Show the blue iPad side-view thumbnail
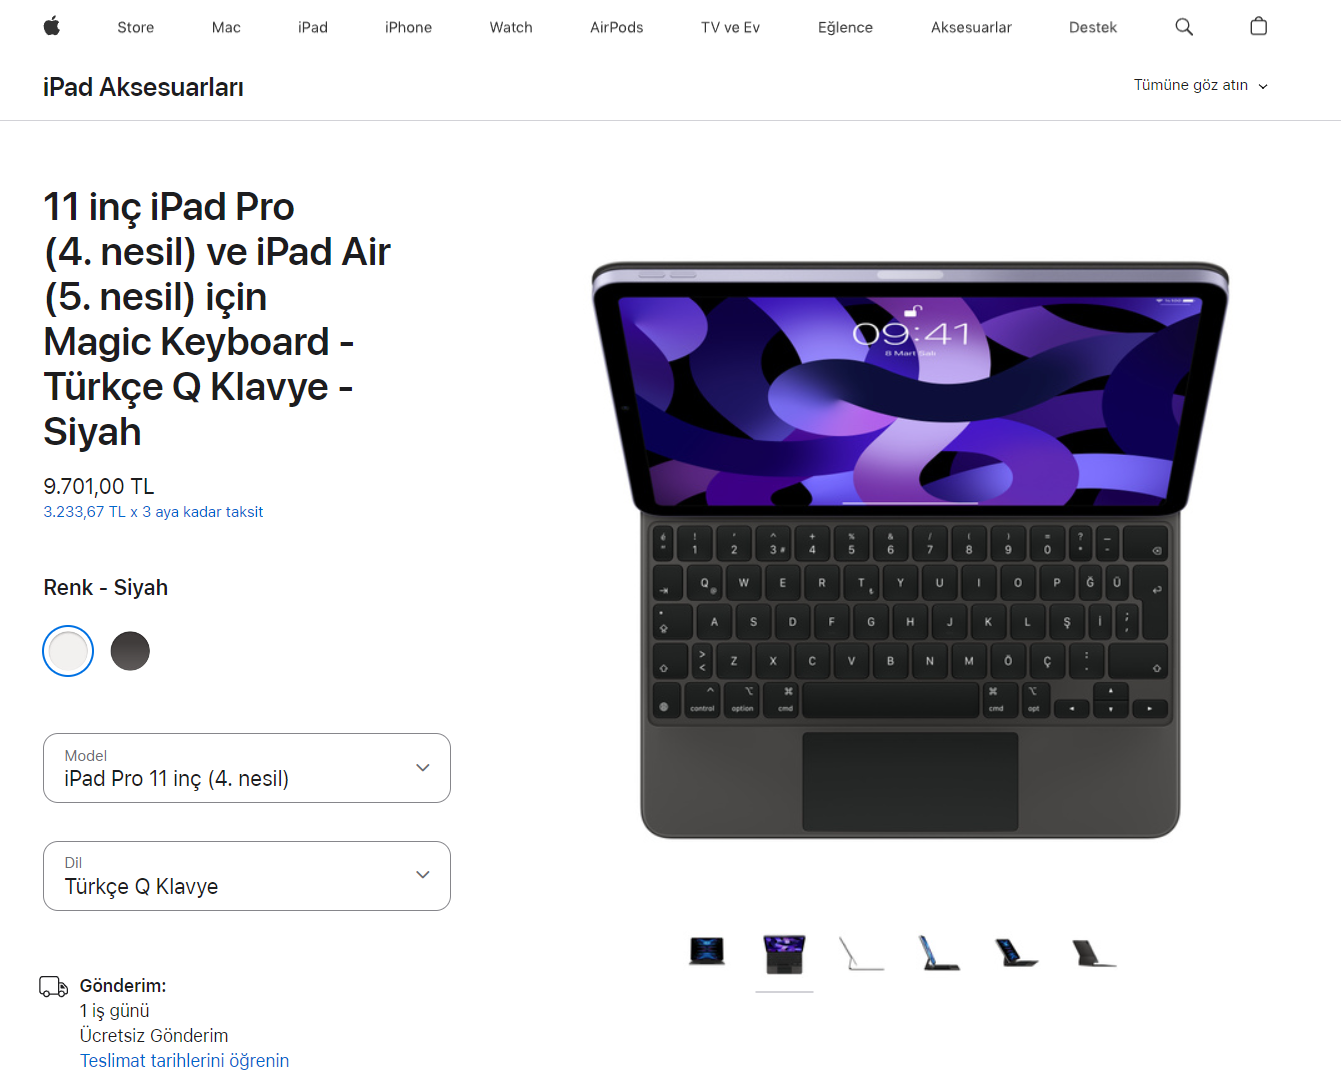The image size is (1341, 1080). pyautogui.click(x=940, y=953)
